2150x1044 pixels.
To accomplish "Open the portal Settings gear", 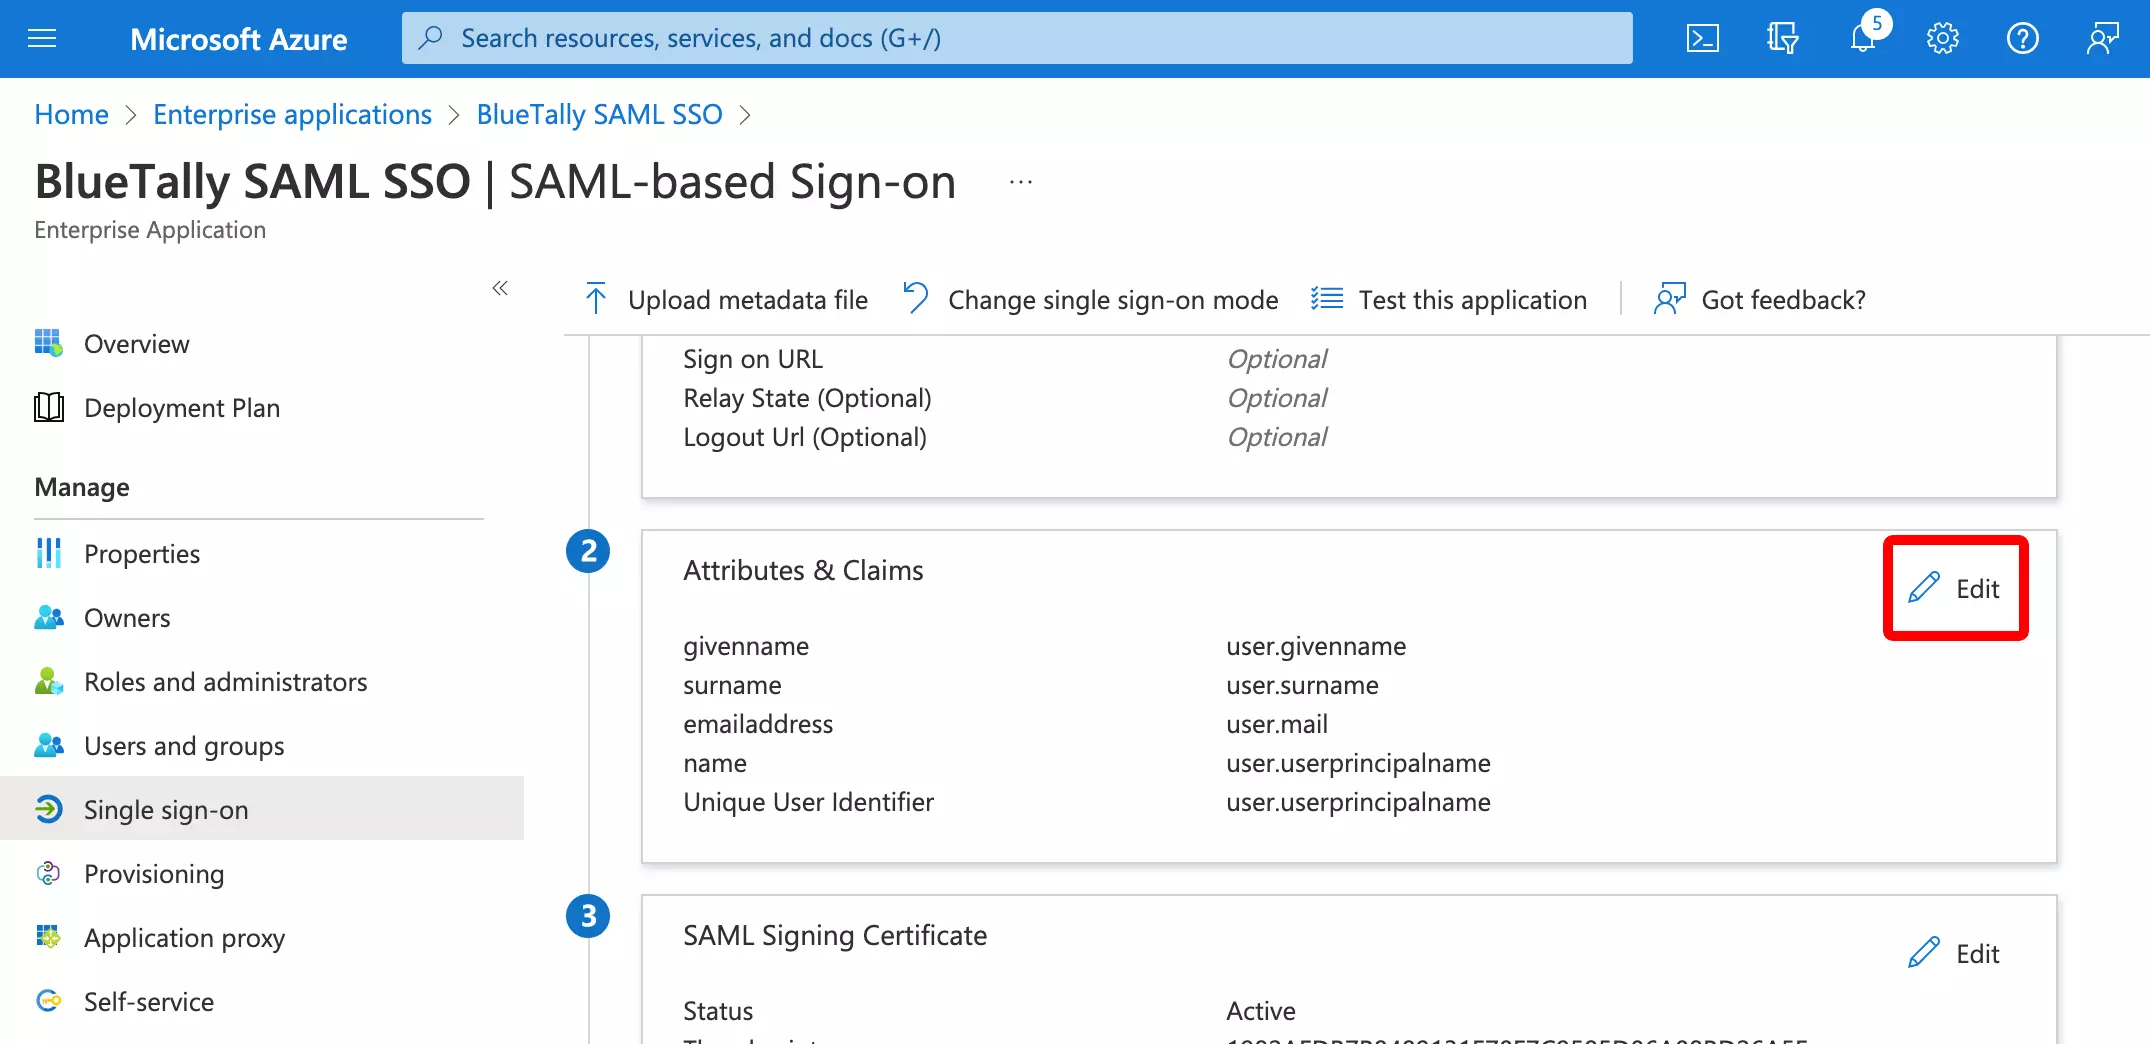I will [1942, 39].
